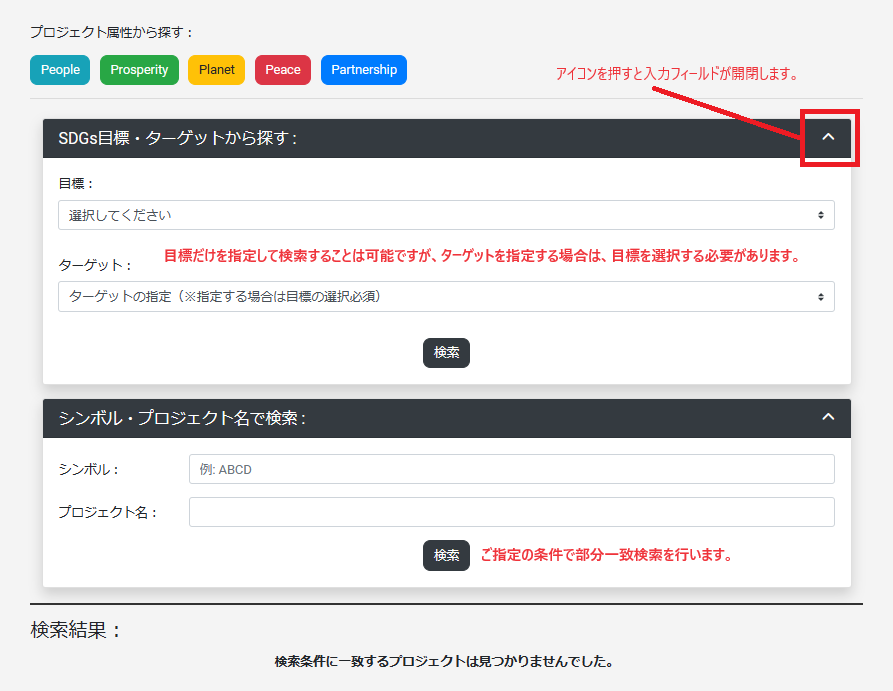Image resolution: width=893 pixels, height=691 pixels.
Task: Click the yellow Planet color swatch badge
Action: [x=216, y=69]
